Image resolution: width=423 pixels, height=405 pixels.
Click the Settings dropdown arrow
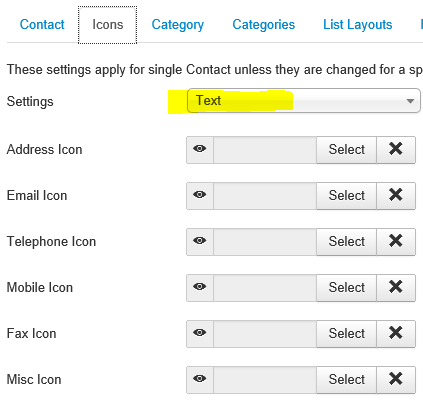[410, 101]
